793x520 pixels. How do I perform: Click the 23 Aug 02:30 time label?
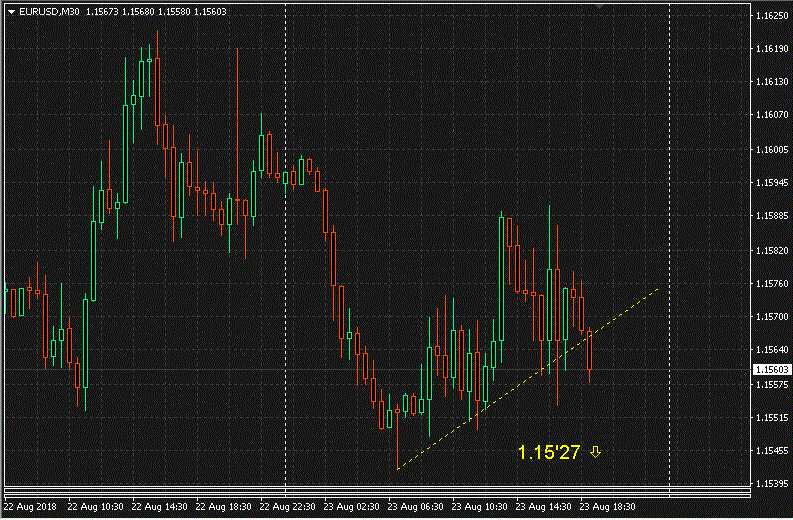pyautogui.click(x=350, y=507)
